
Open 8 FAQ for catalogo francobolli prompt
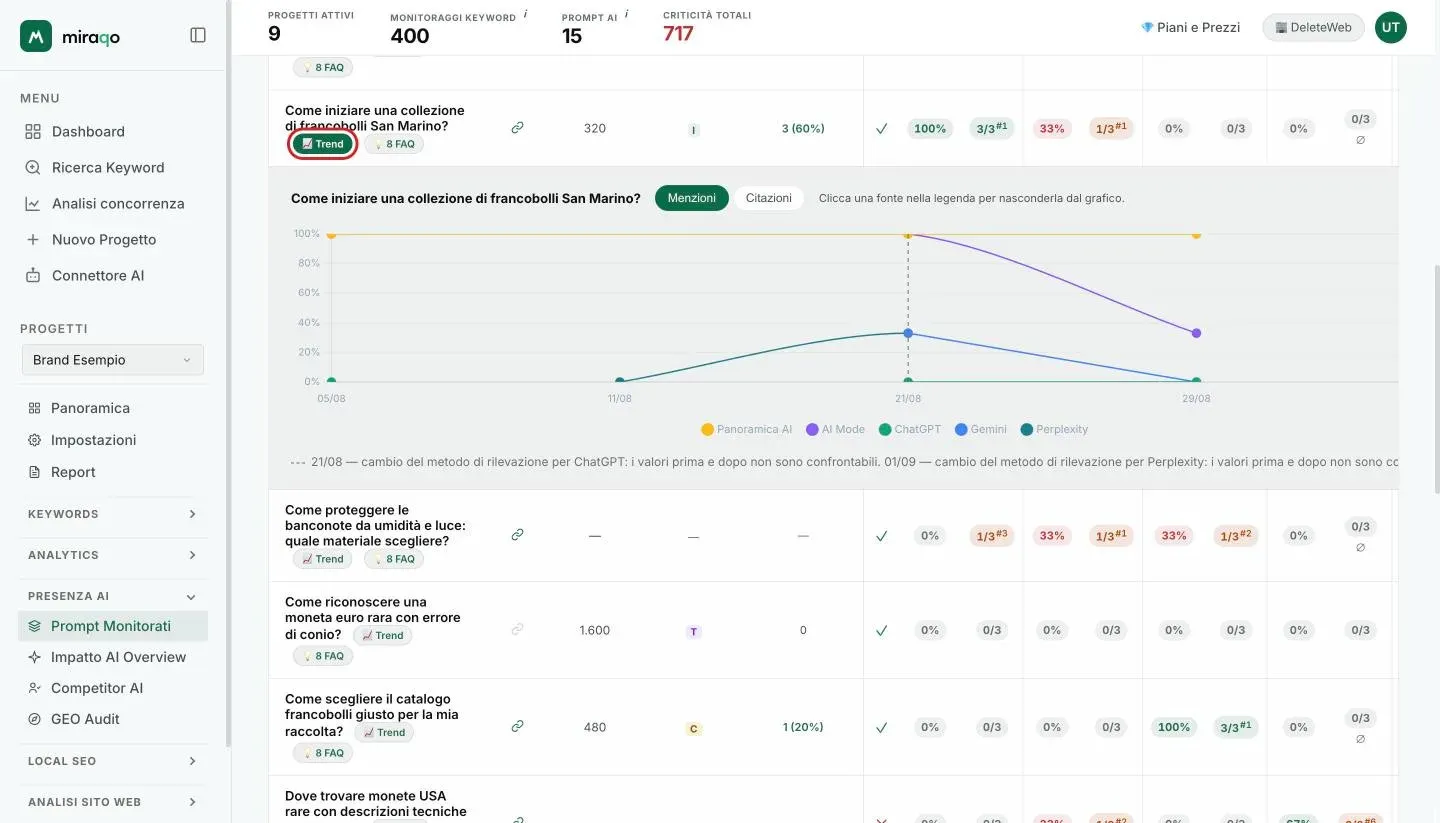click(322, 753)
